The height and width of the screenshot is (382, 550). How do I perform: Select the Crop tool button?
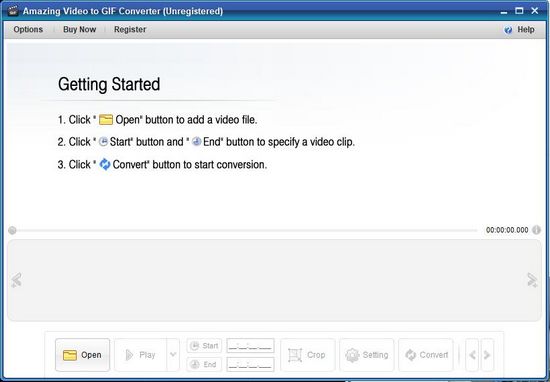click(x=308, y=355)
